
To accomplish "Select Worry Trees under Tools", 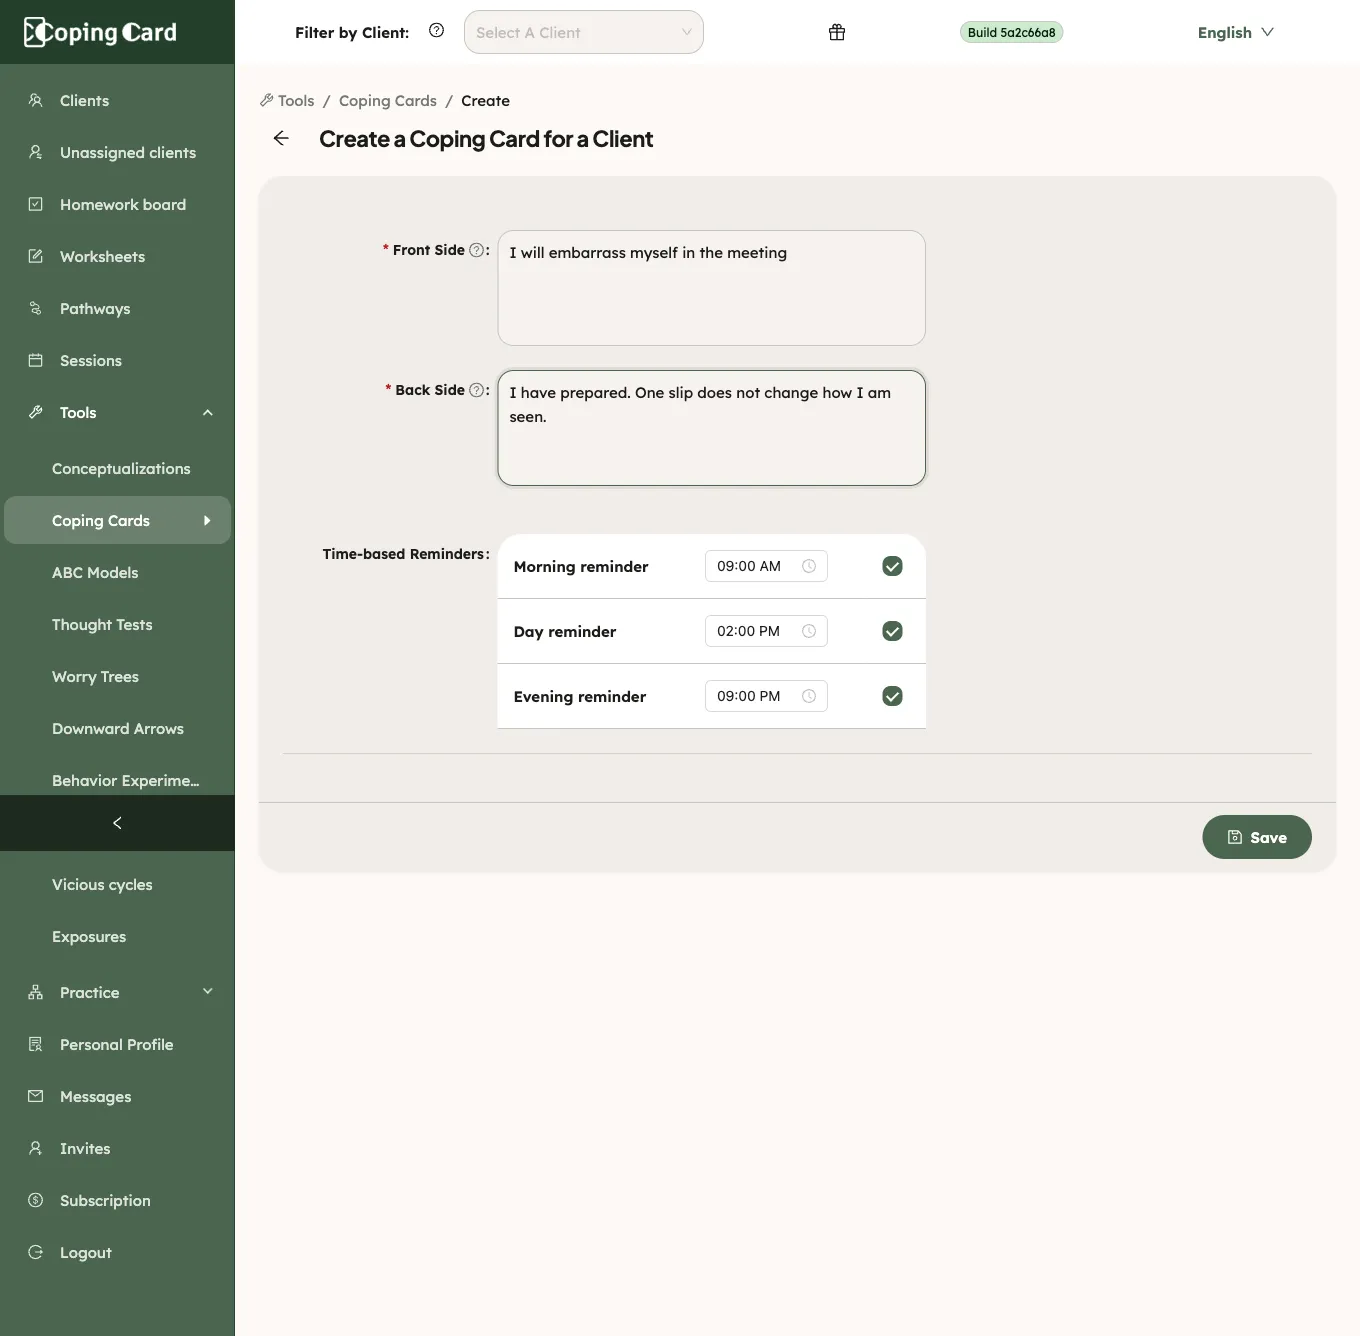I will click(x=117, y=676).
